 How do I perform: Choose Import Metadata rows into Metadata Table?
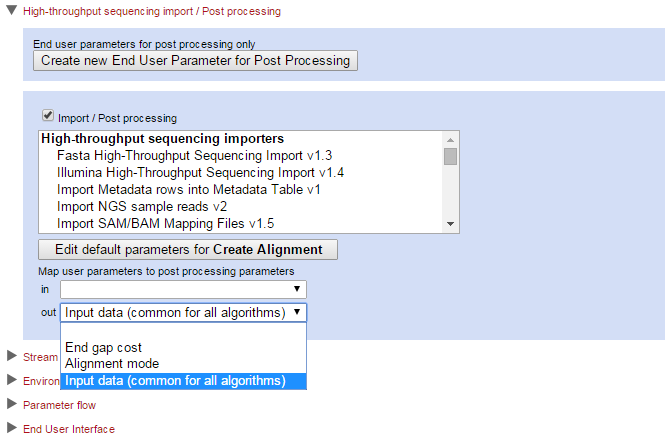tap(188, 189)
